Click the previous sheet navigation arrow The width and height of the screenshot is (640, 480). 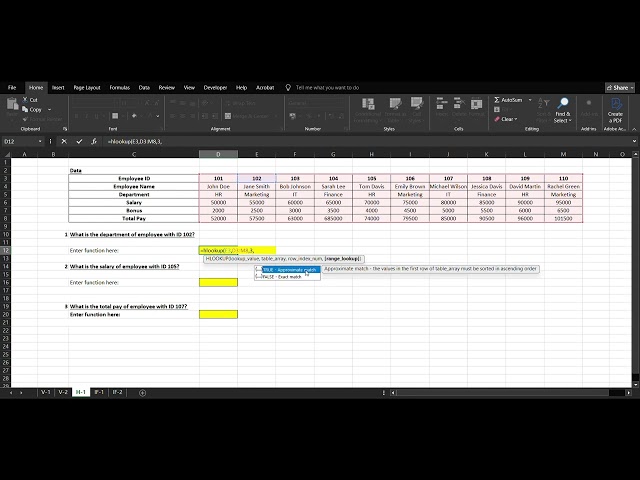(11, 393)
